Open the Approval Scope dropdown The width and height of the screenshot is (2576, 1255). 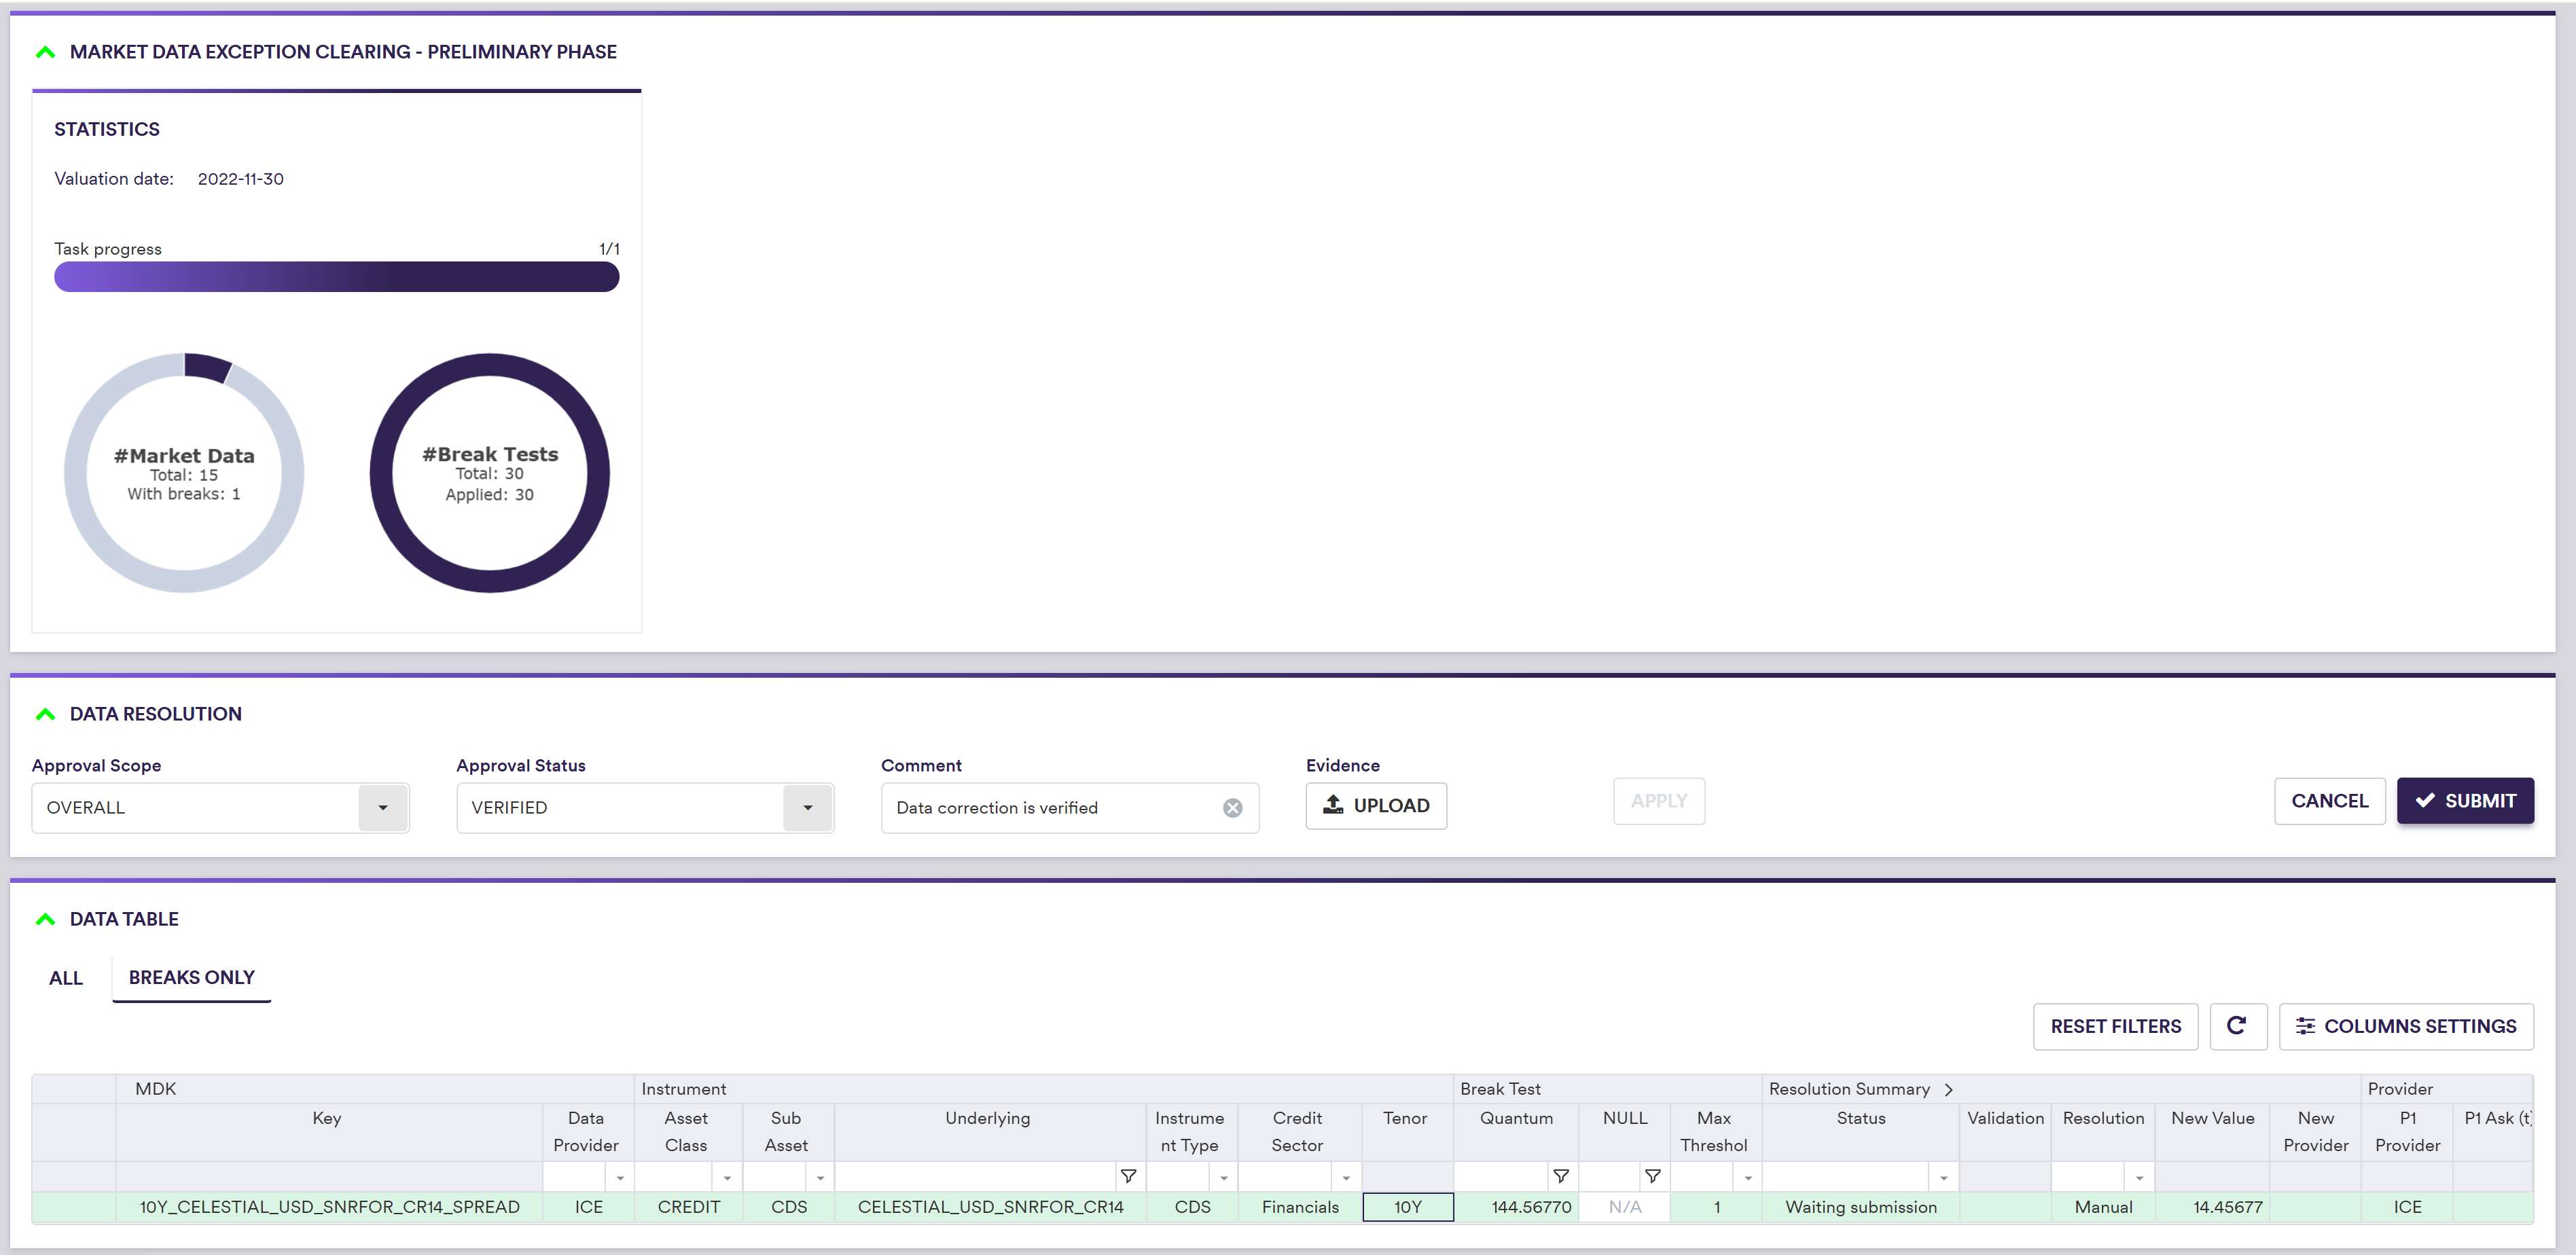pos(382,807)
